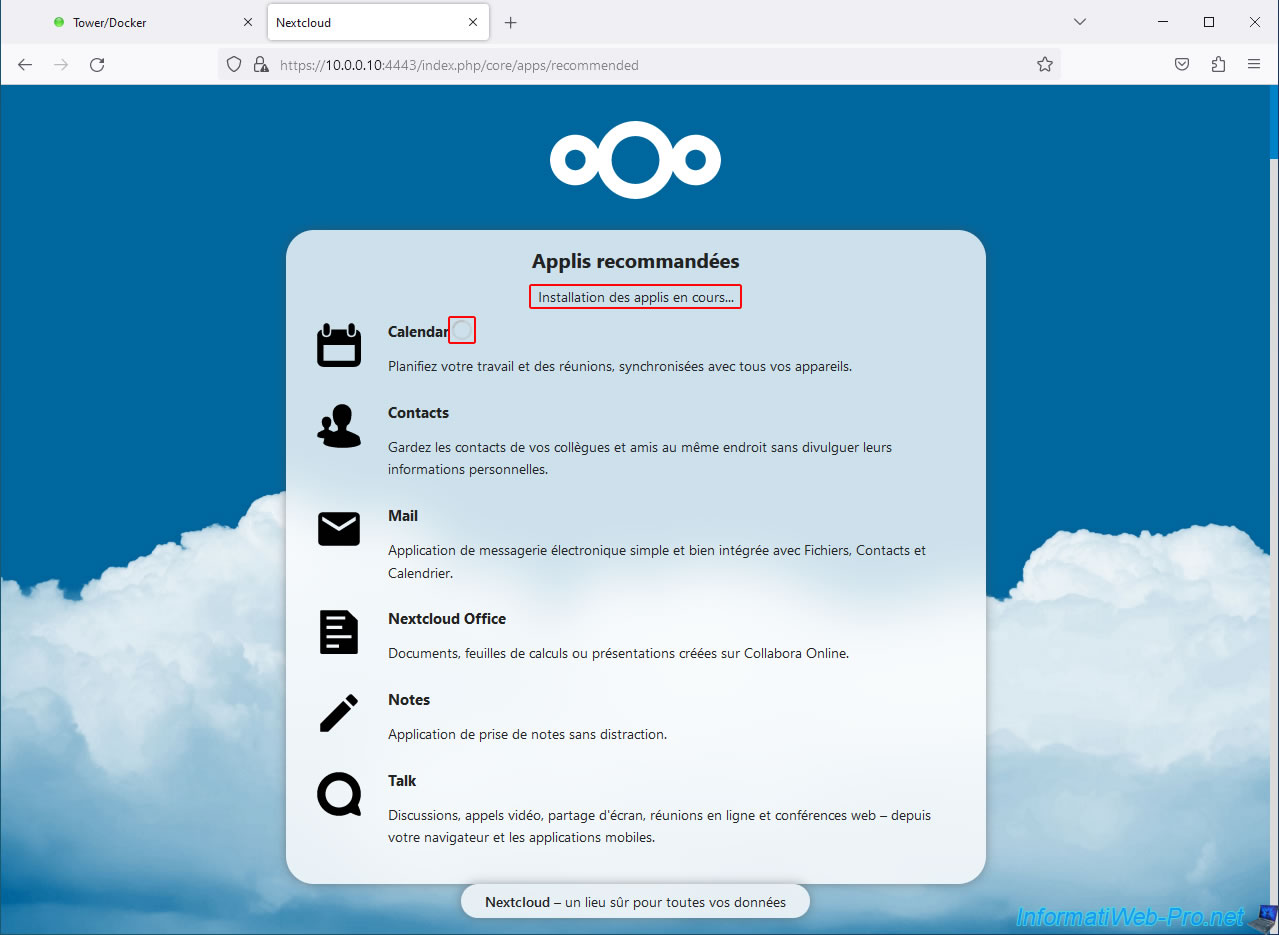Open a new browser tab
Screen dimensions: 1279x935
click(x=511, y=22)
